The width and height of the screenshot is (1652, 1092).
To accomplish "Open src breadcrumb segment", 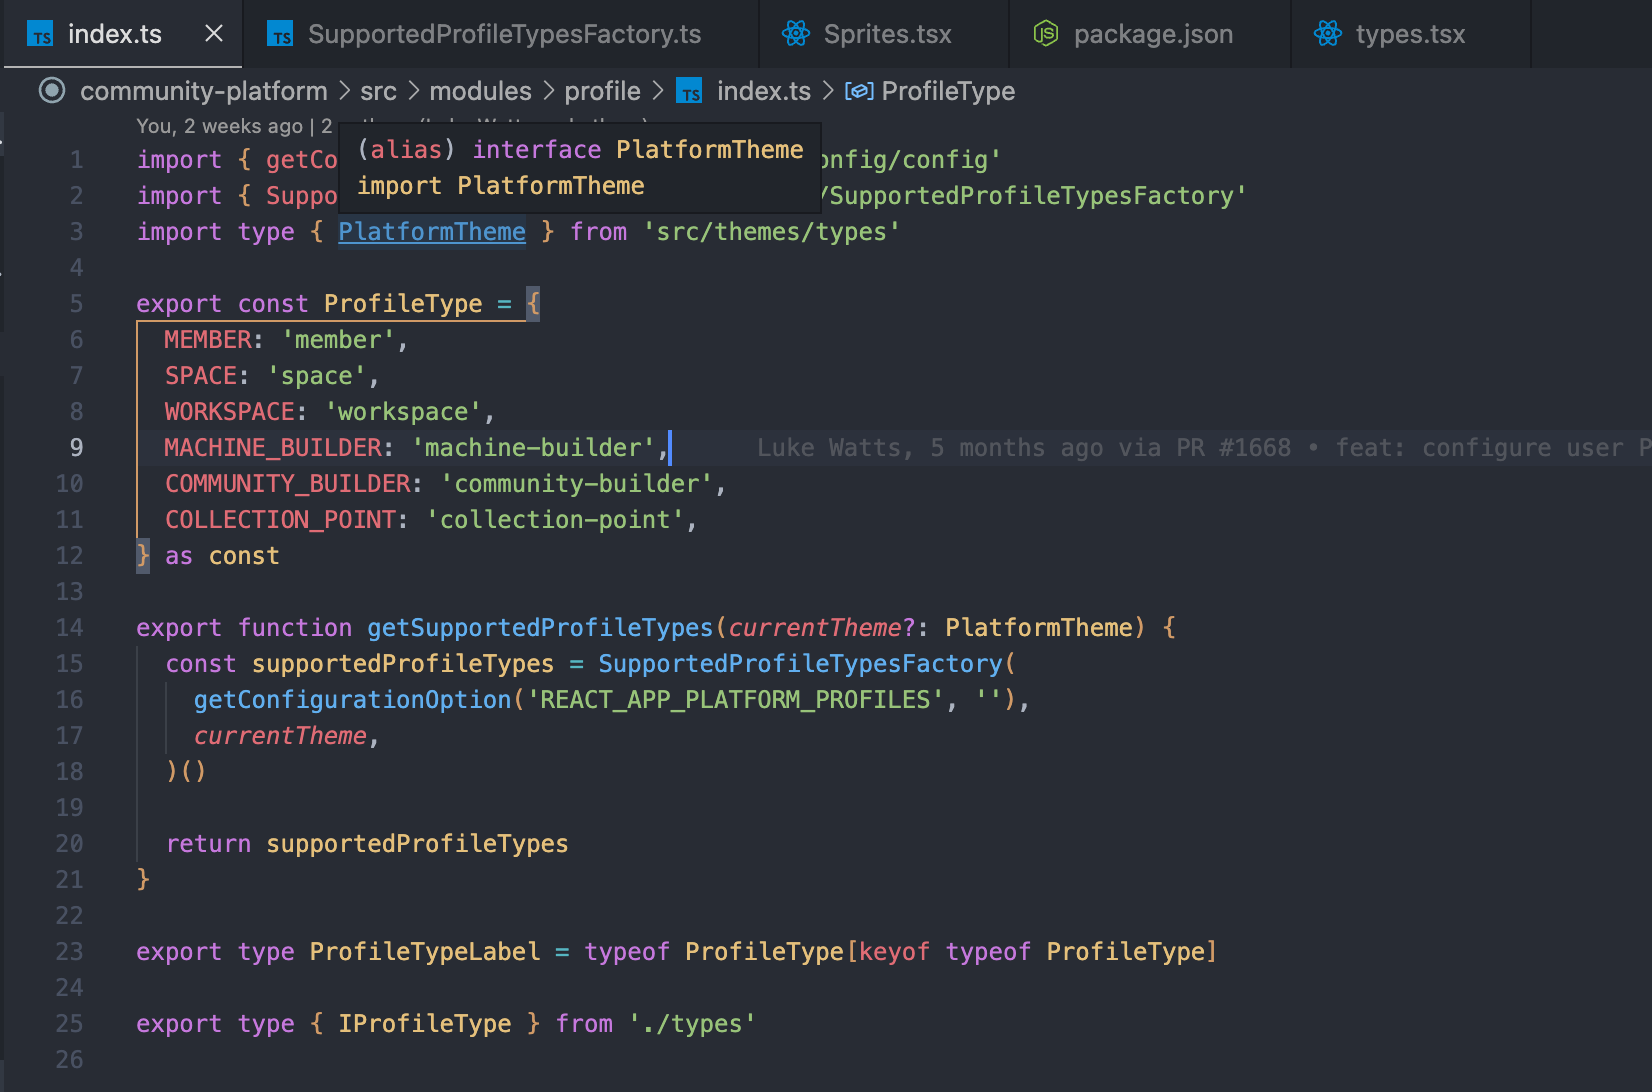I will pyautogui.click(x=379, y=91).
